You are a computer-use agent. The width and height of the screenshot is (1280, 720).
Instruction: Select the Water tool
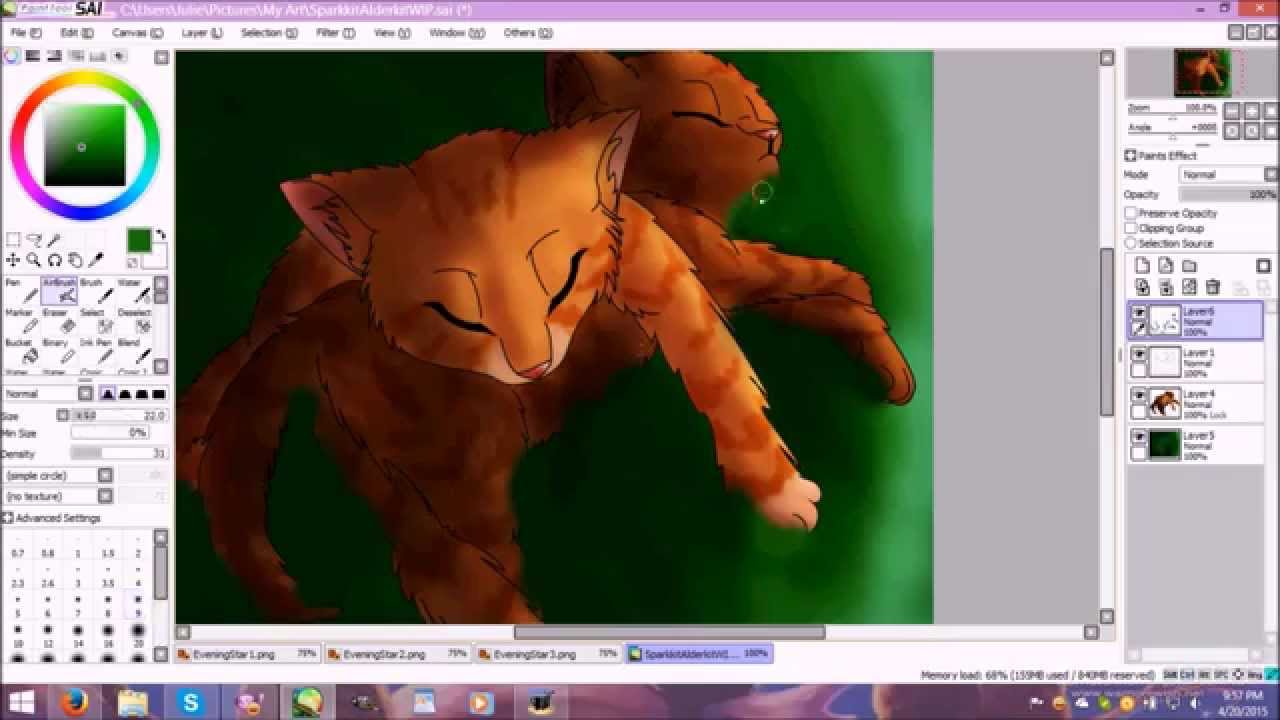pos(134,291)
